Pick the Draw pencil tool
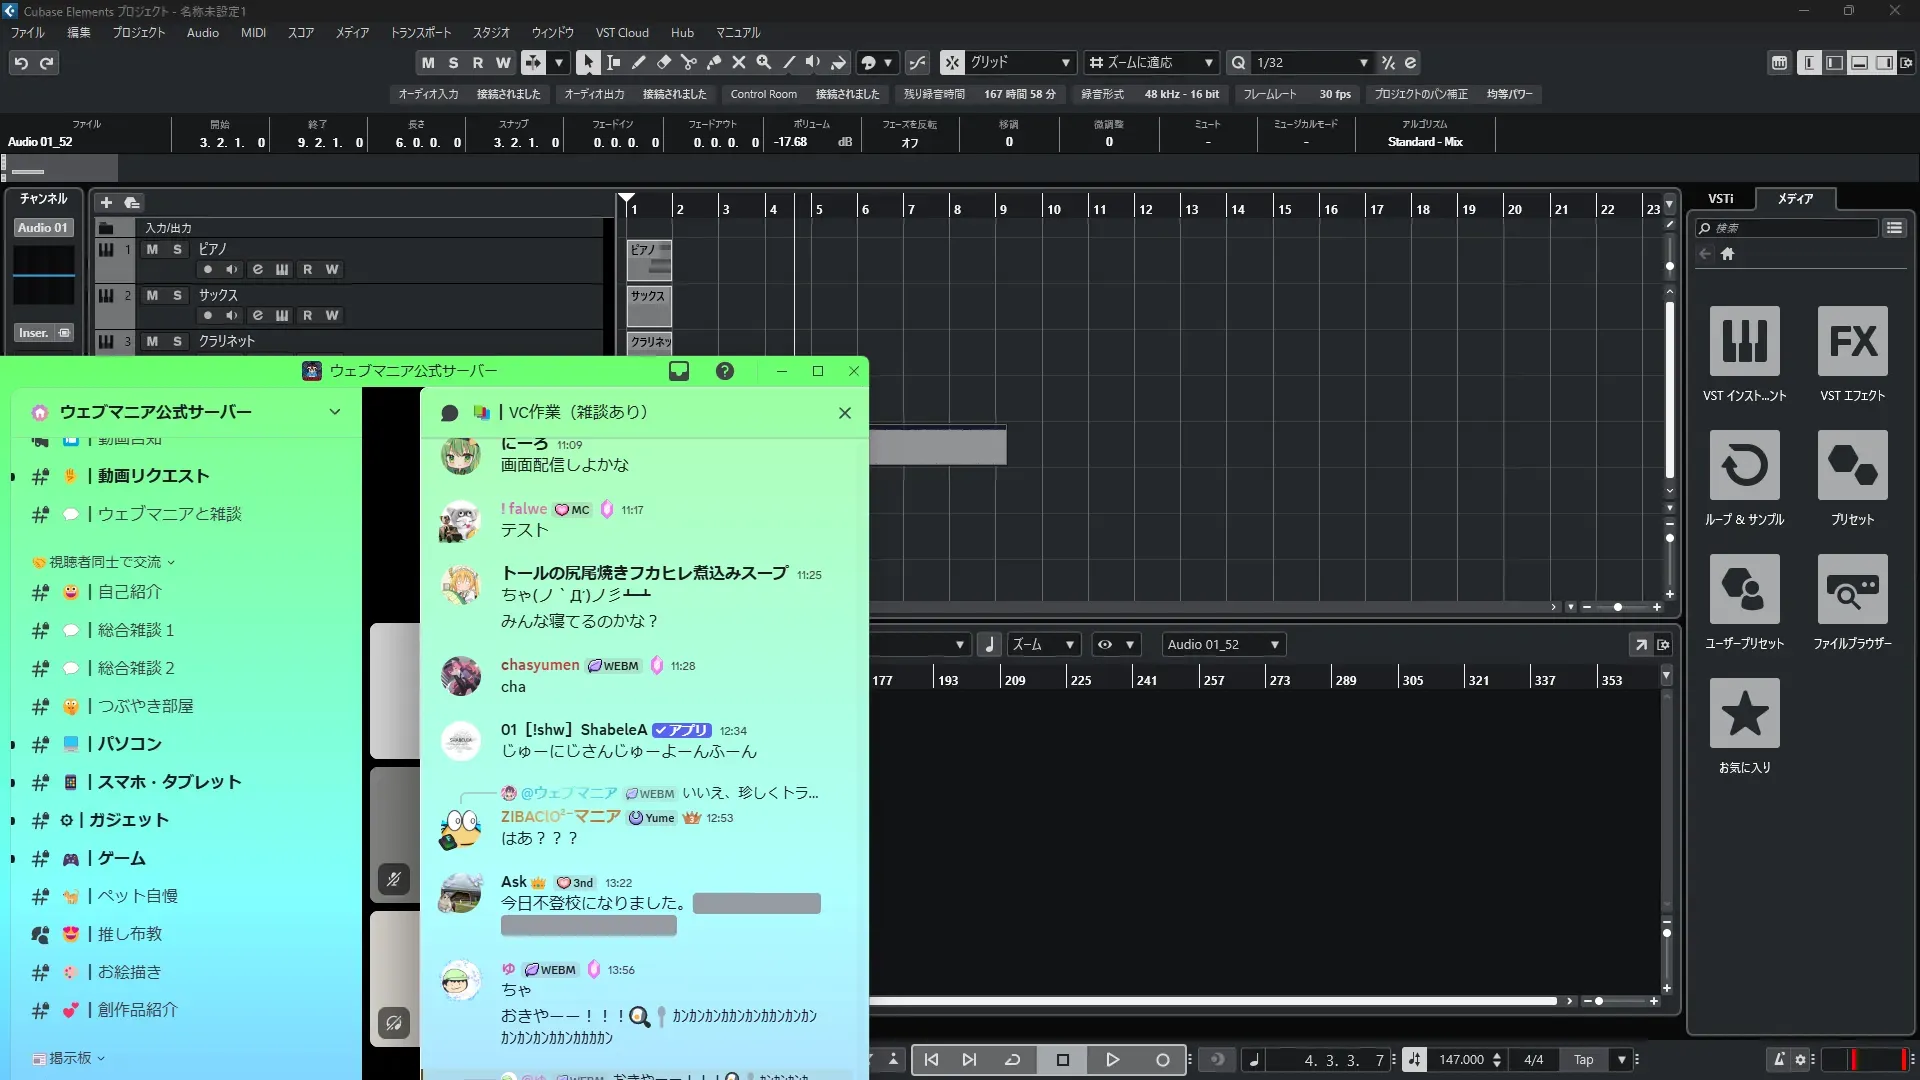 639,62
